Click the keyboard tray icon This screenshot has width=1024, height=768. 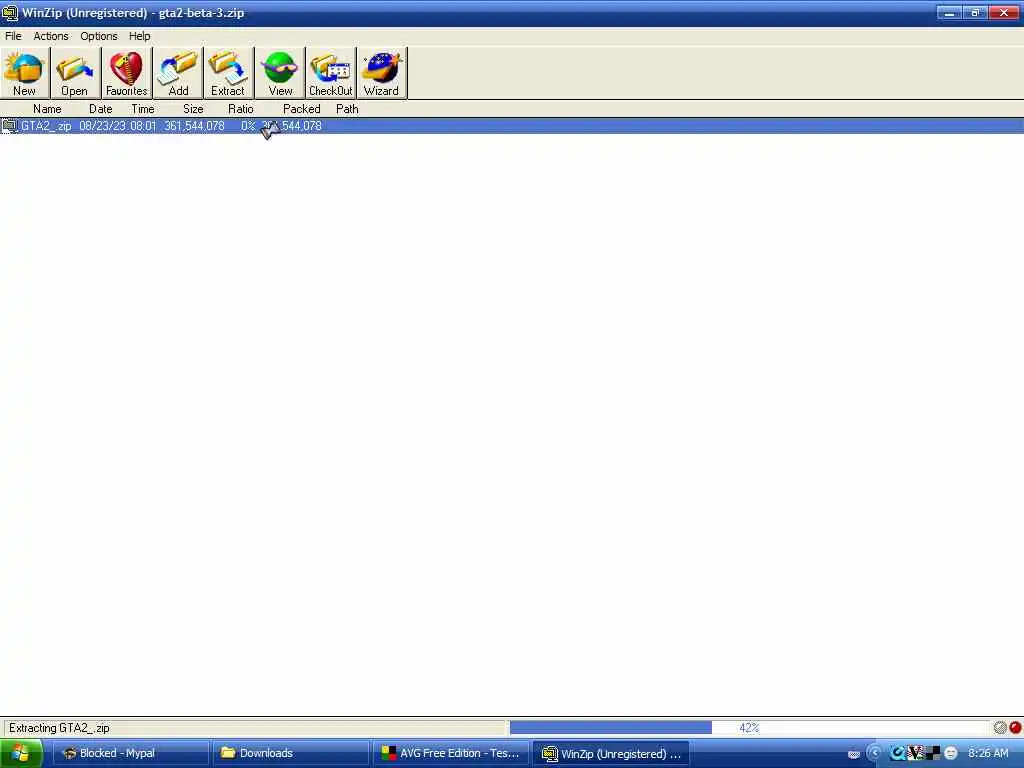point(854,754)
